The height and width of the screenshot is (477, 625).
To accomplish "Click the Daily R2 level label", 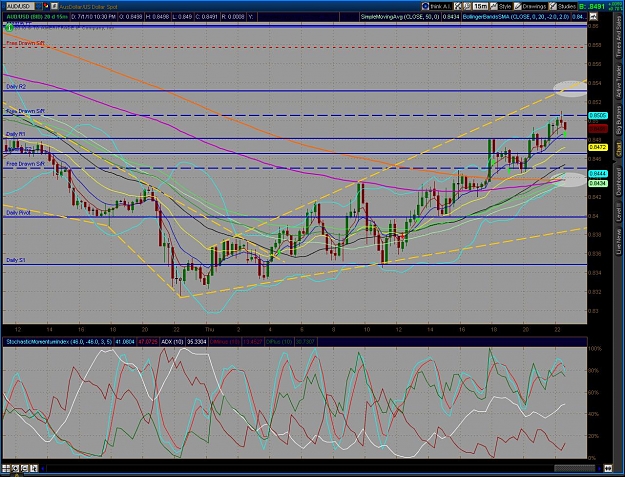I will 16,86.
